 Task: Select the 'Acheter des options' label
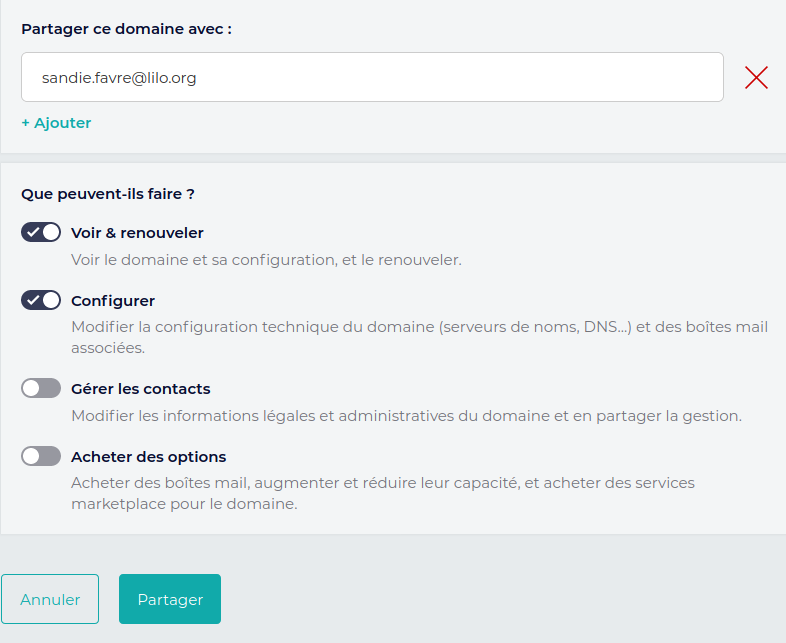point(149,457)
